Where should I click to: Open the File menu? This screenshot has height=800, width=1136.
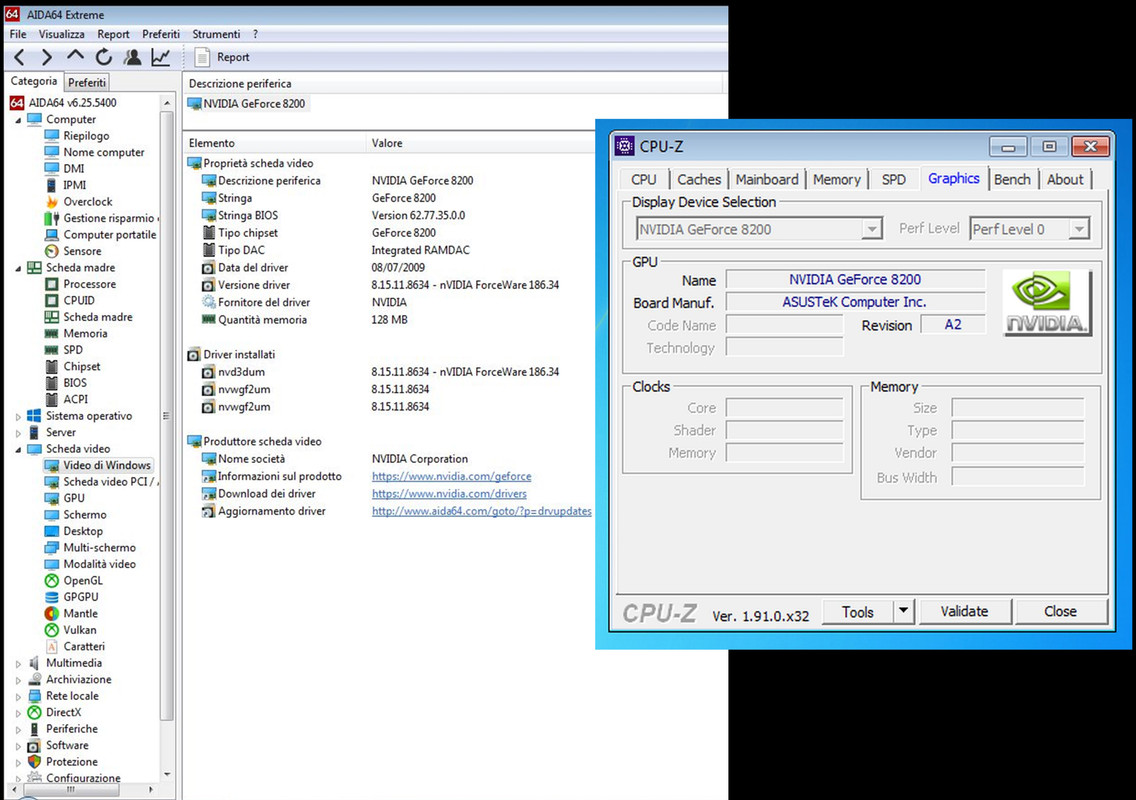pos(18,34)
